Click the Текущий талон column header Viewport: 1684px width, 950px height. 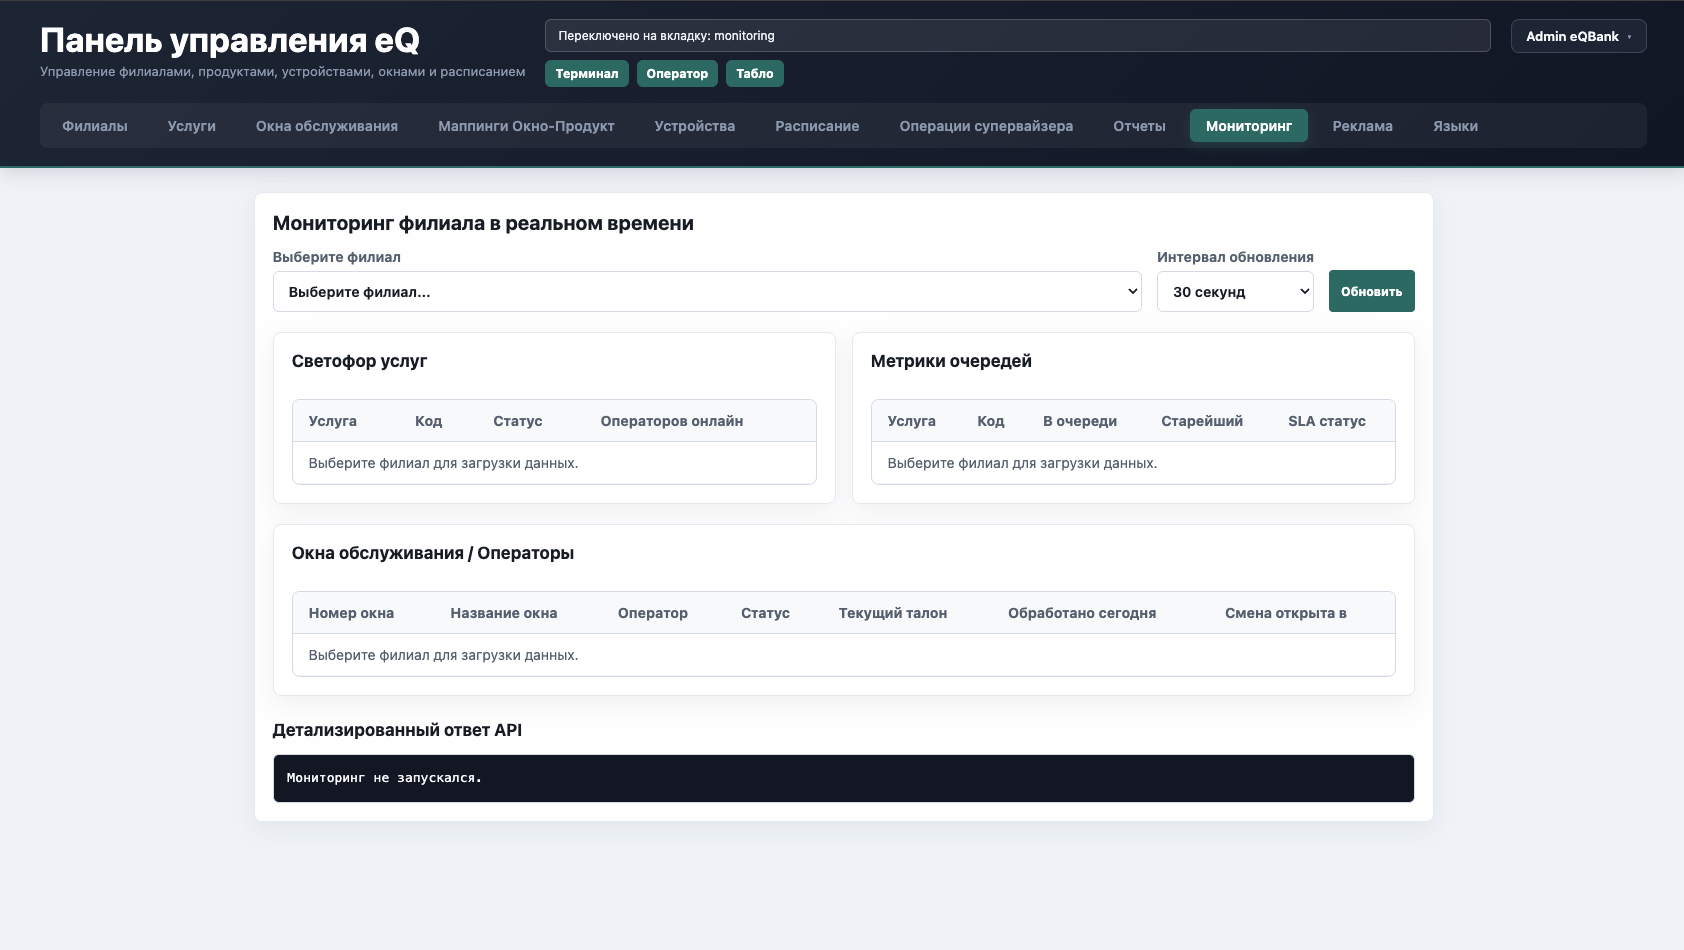click(x=893, y=613)
